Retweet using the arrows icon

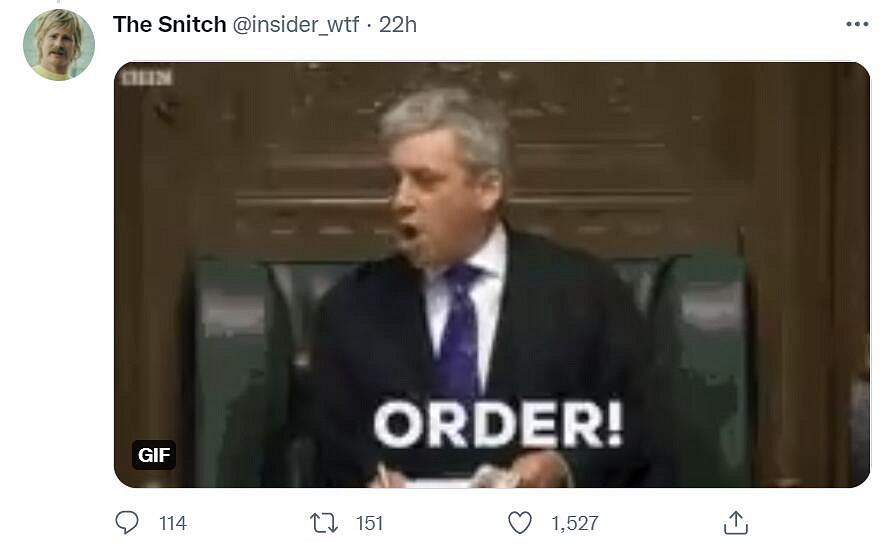pos(324,523)
